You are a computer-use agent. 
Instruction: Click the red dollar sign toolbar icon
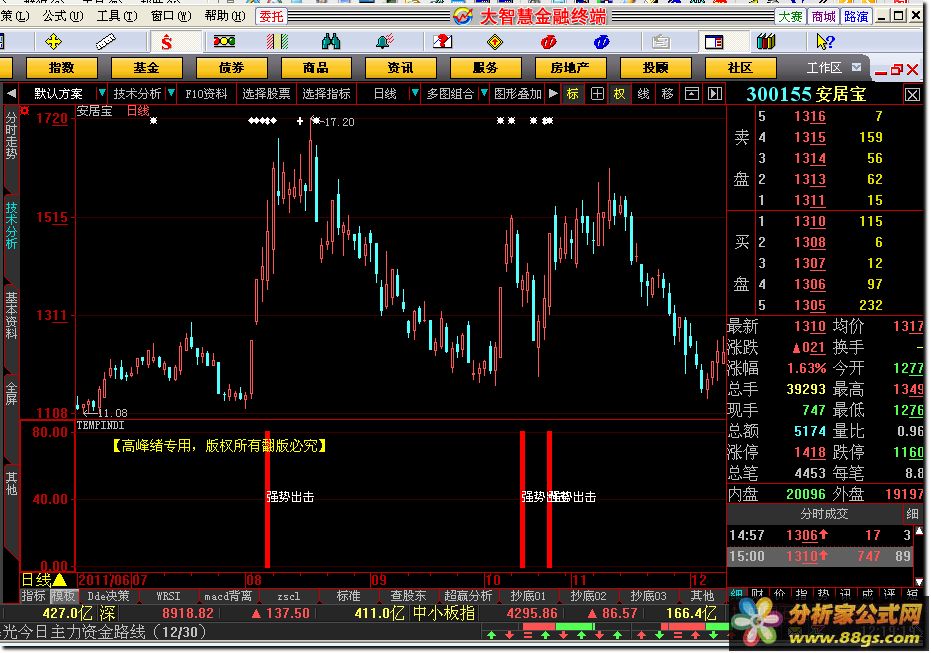coord(166,42)
